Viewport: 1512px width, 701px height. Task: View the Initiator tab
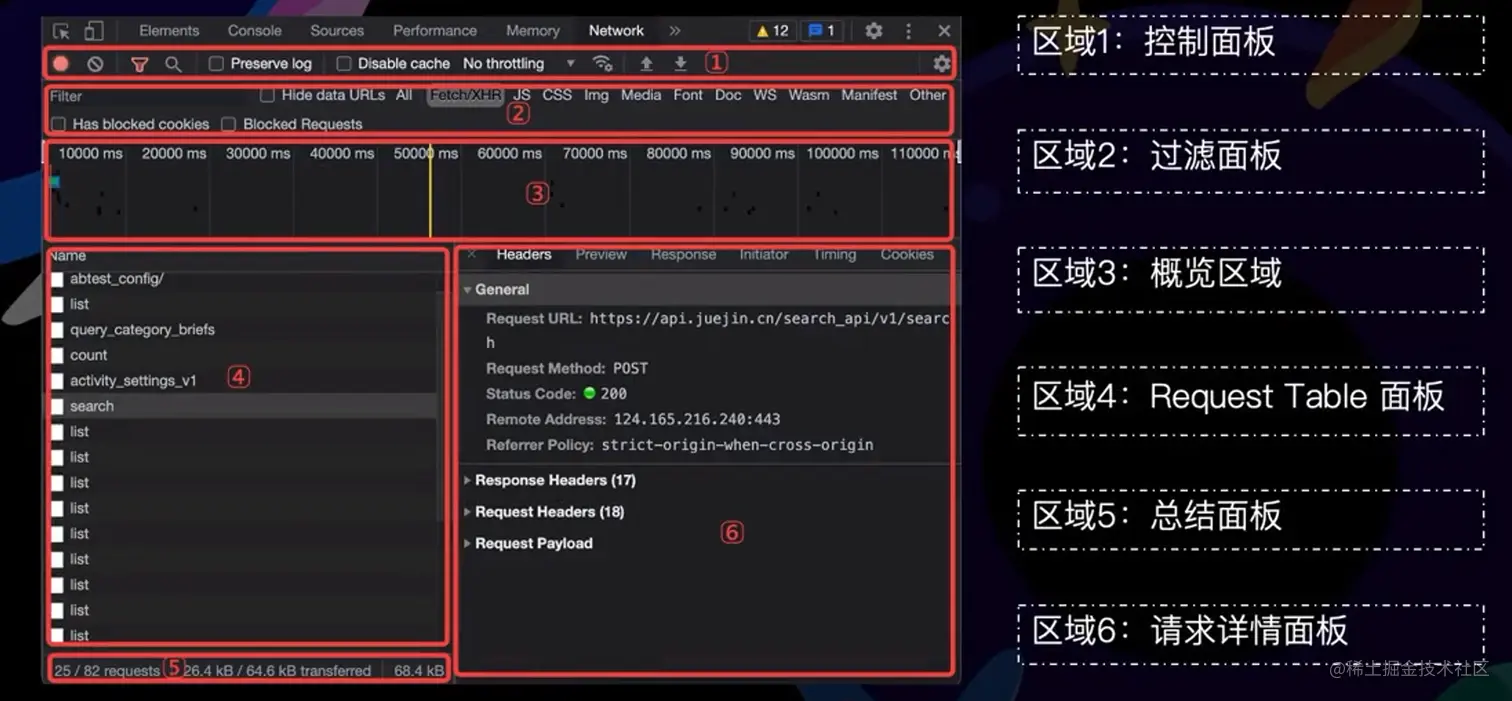[x=764, y=254]
